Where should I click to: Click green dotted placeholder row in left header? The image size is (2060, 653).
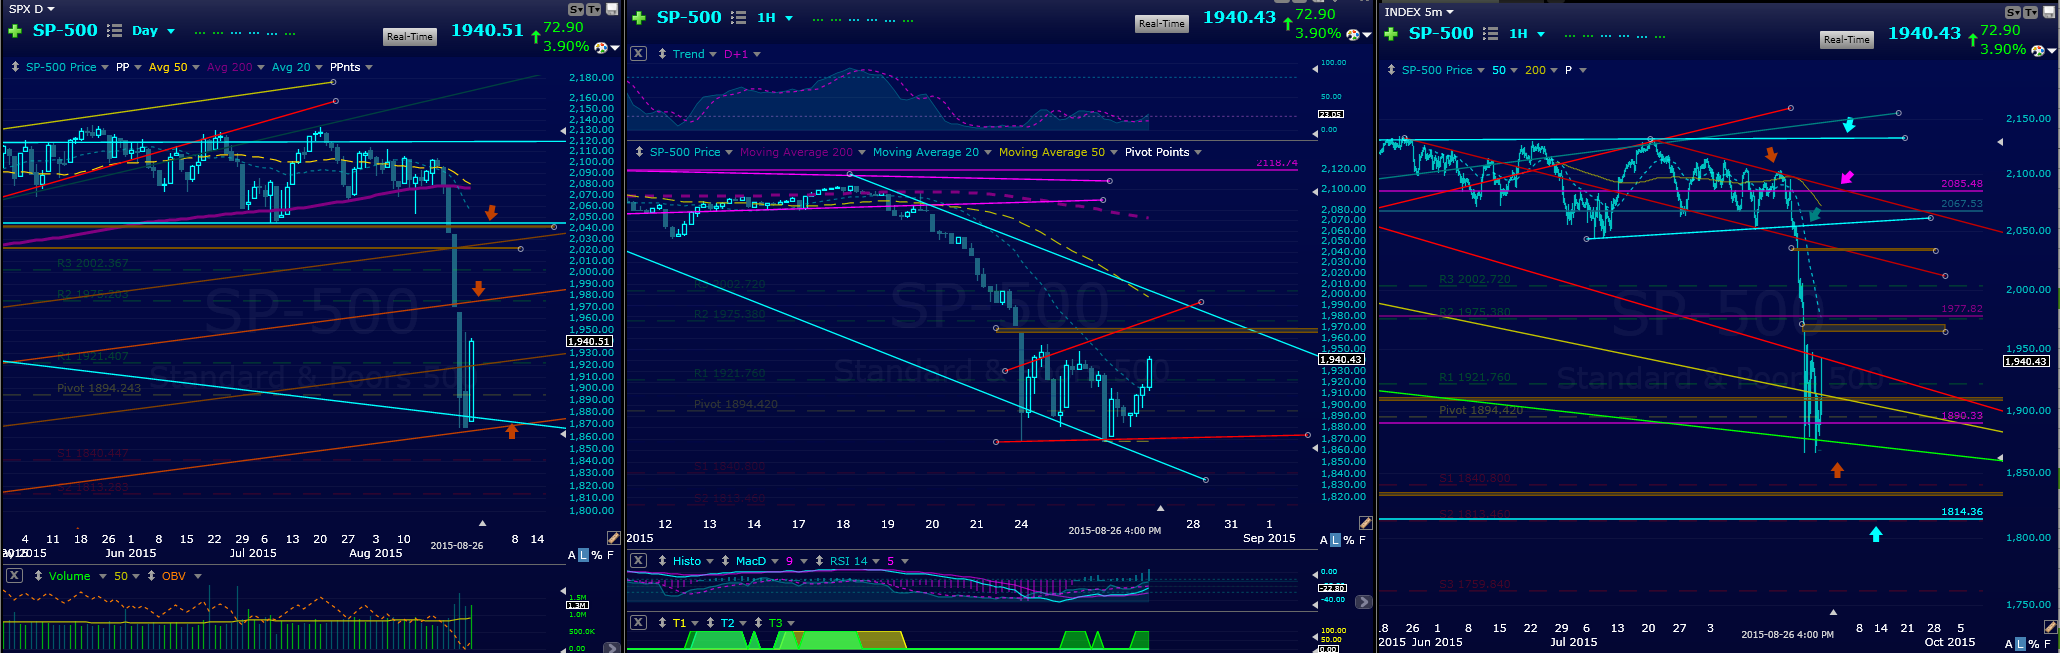click(245, 32)
